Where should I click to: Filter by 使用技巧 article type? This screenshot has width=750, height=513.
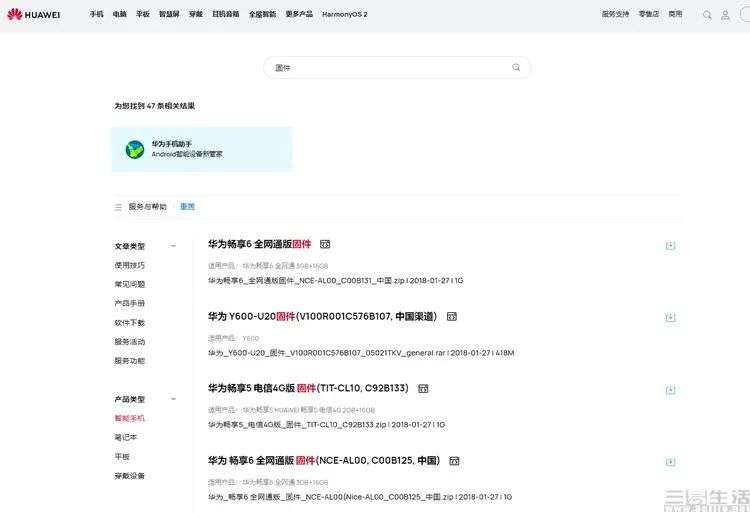click(x=130, y=265)
